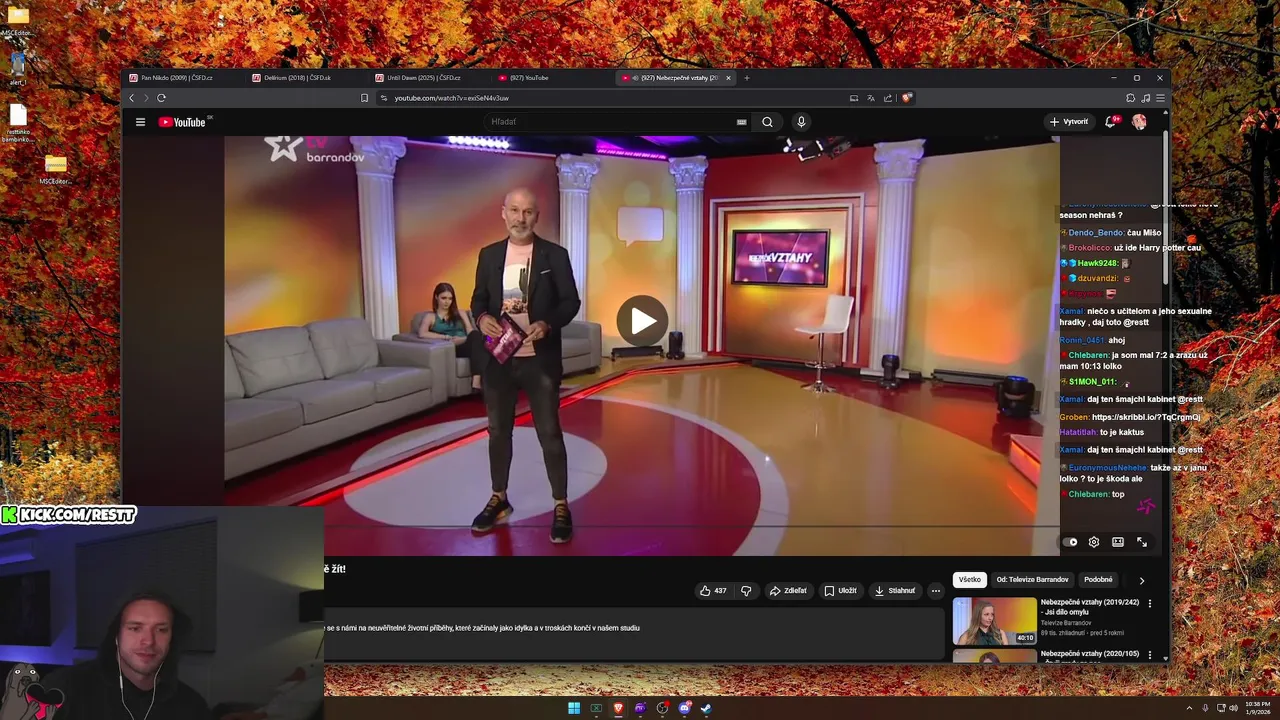Screen dimensions: 1280x720
Task: Open a new browser tab with plus
Action: coord(746,78)
